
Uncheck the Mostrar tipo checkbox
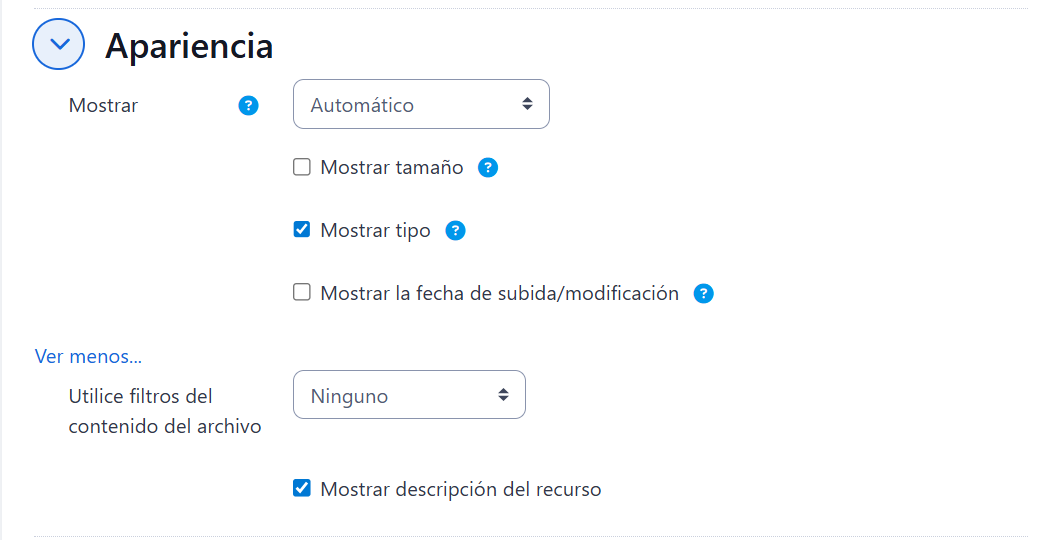point(302,231)
